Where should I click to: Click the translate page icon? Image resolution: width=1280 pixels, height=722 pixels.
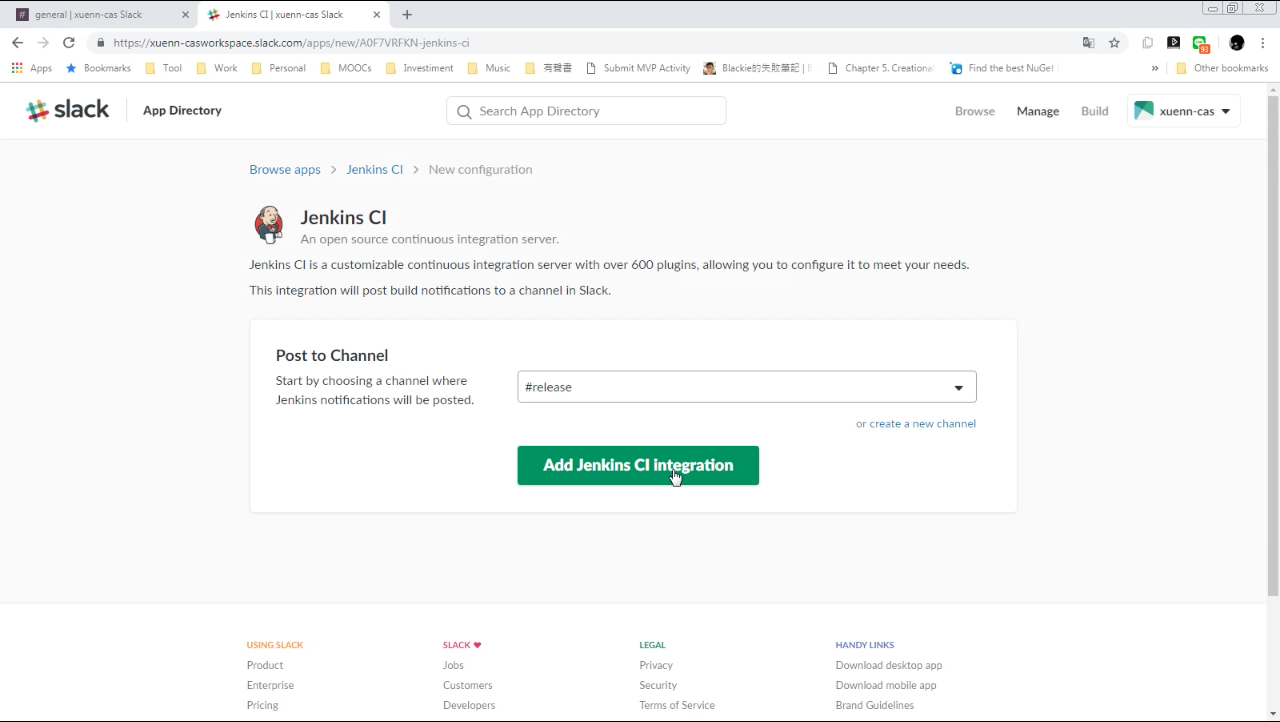coord(1088,43)
